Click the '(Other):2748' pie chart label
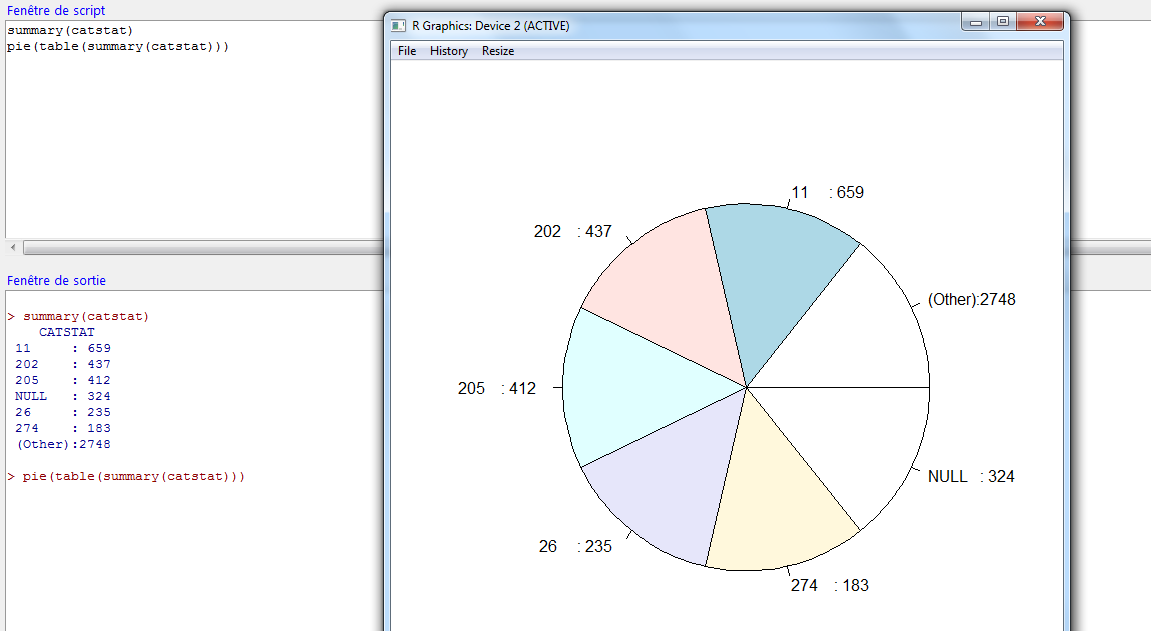 point(972,299)
